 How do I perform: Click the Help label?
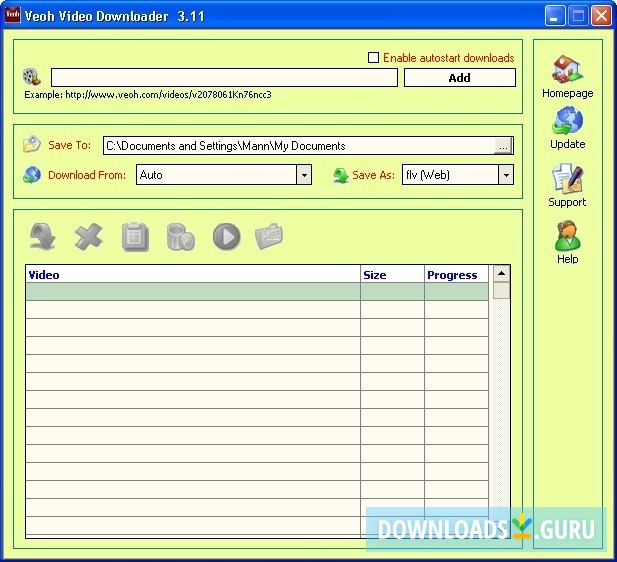pyautogui.click(x=567, y=259)
